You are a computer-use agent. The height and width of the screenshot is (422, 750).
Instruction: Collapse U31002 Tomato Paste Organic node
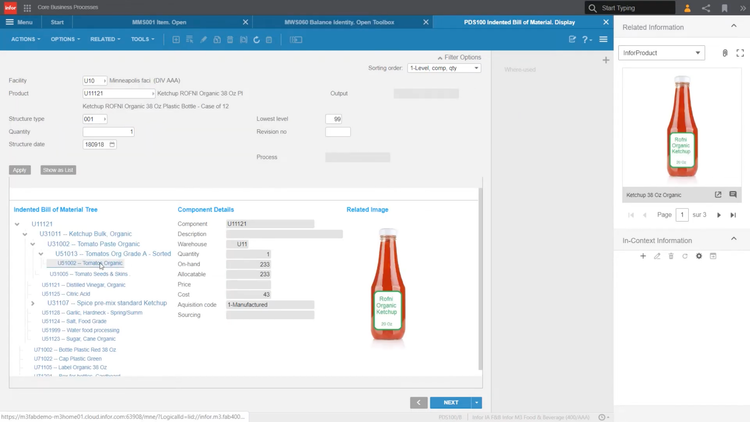coord(33,244)
